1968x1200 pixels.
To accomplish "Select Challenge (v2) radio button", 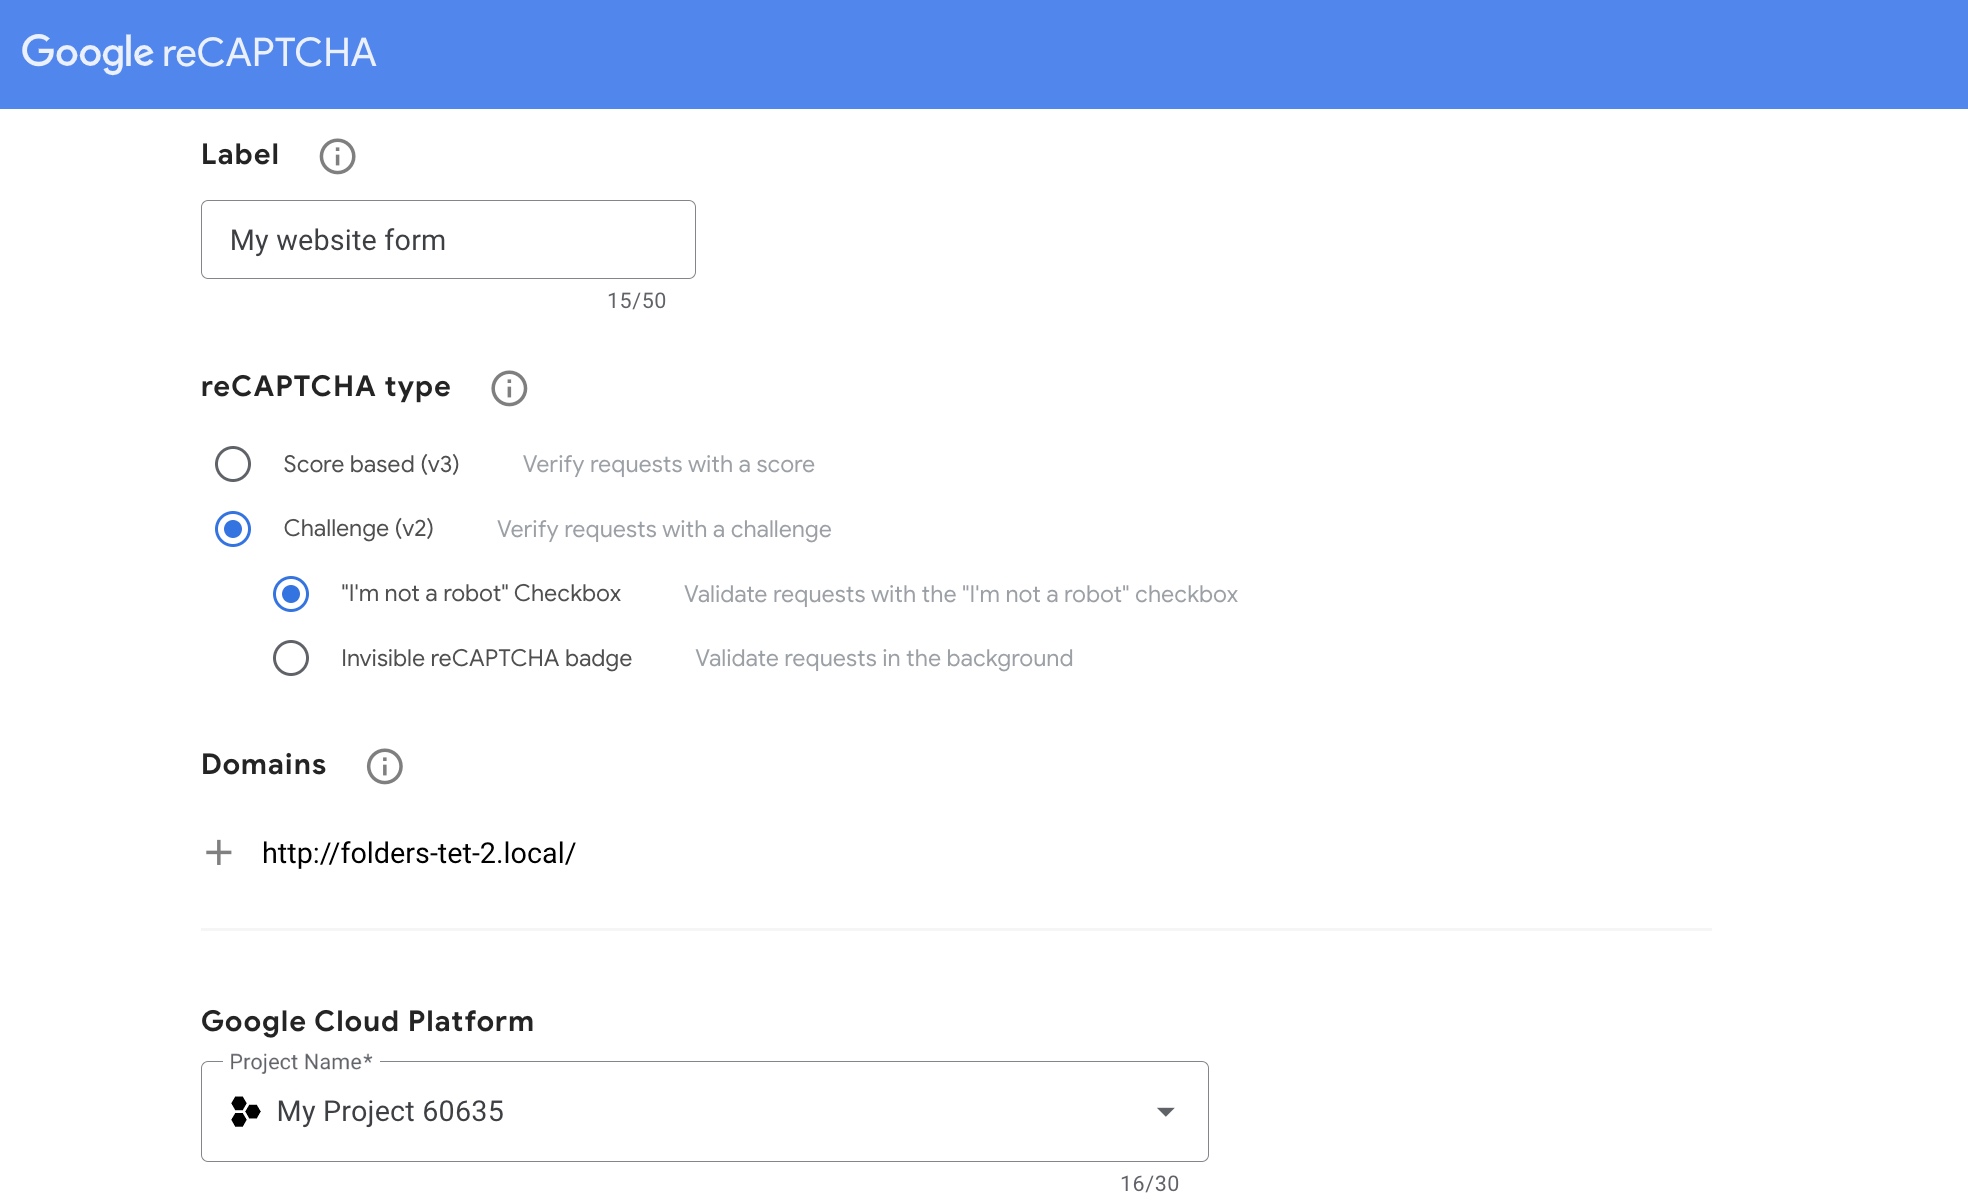I will pos(233,529).
